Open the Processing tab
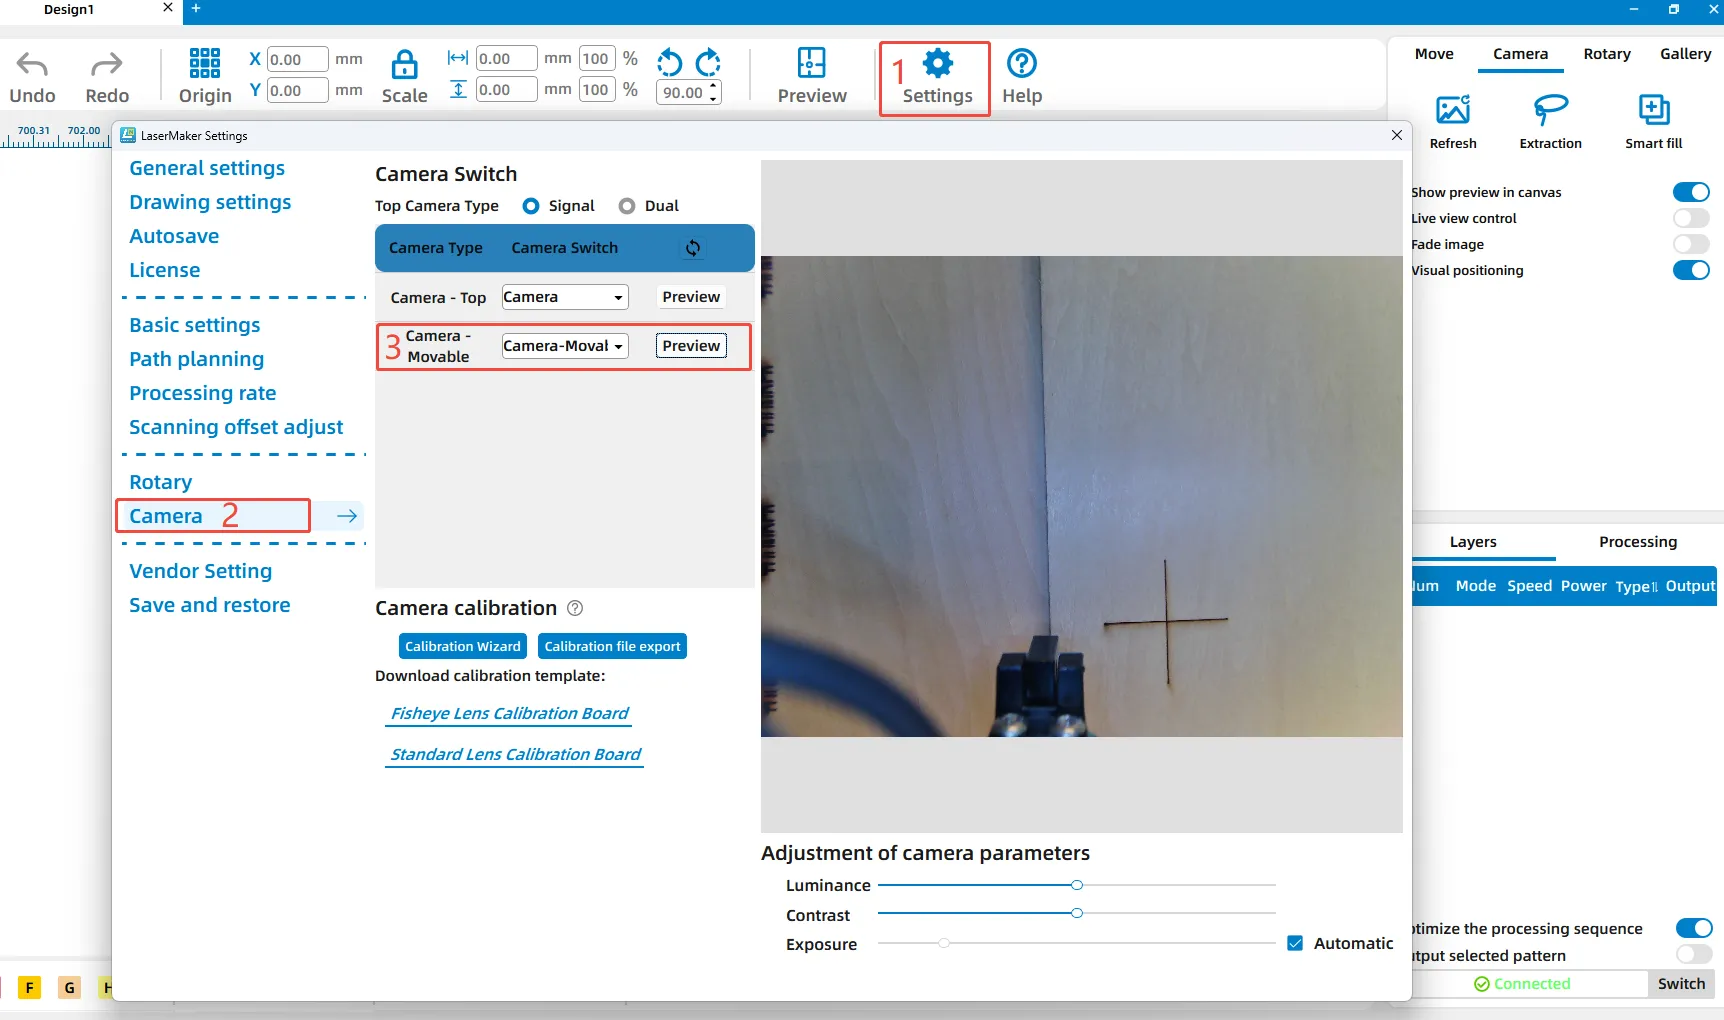The height and width of the screenshot is (1020, 1724). [1637, 542]
